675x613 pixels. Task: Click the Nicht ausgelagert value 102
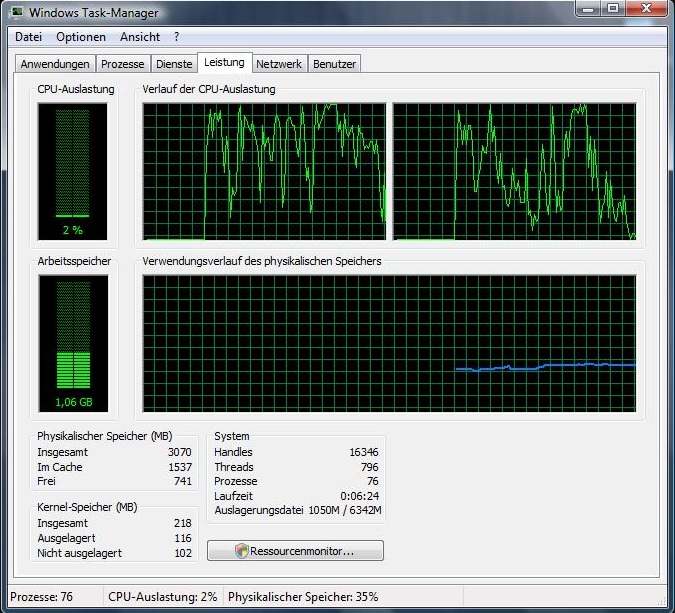(x=183, y=553)
